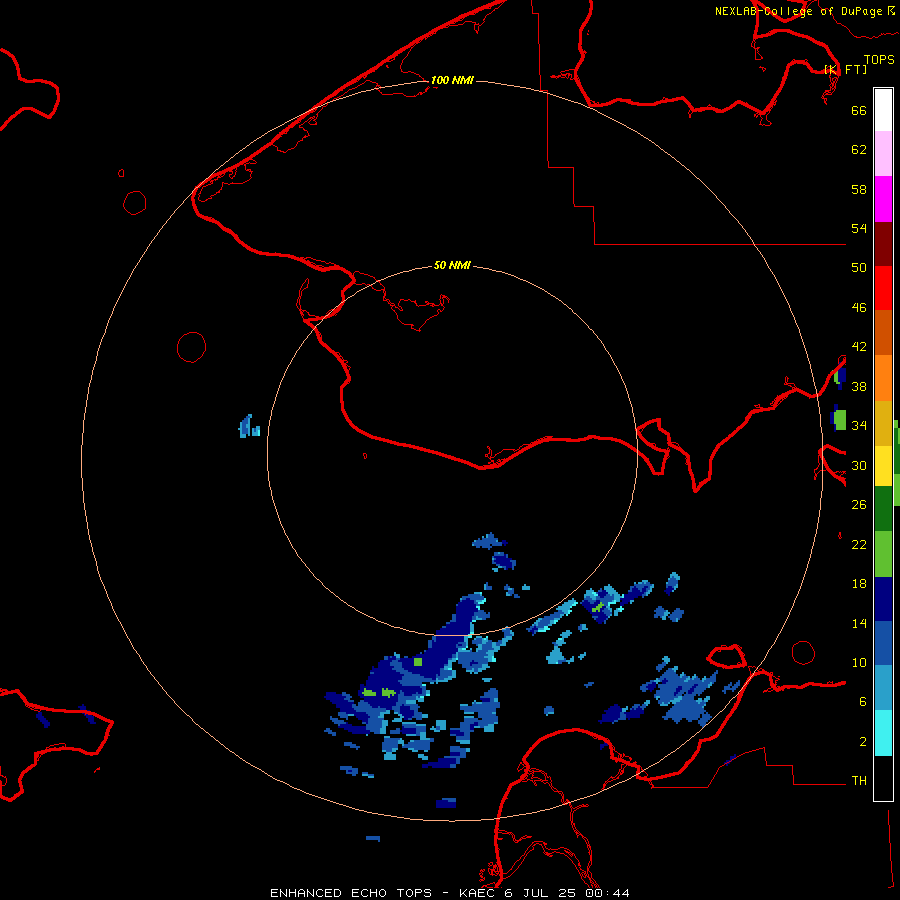Click the '38' legend value
Viewport: 900px width, 900px height.
pos(859,386)
